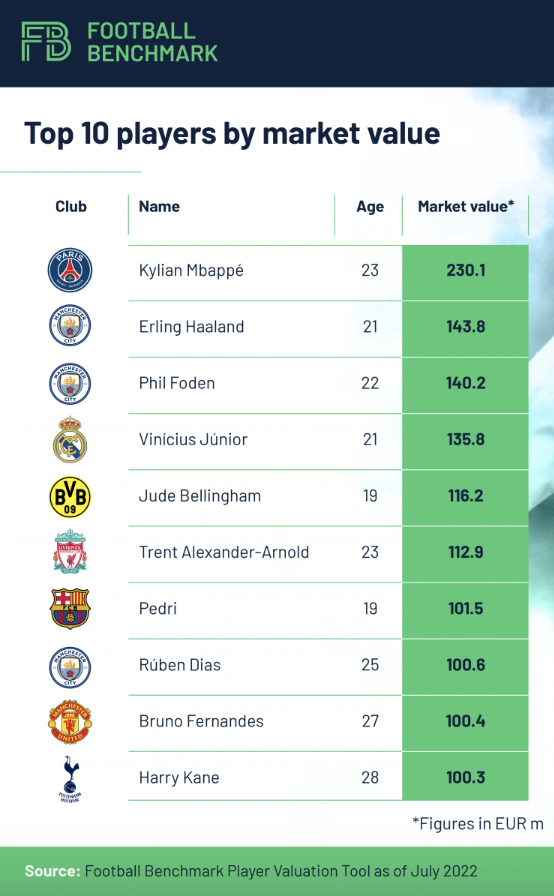Click the FC Barcelona club crest
The height and width of the screenshot is (896, 554).
[x=70, y=609]
